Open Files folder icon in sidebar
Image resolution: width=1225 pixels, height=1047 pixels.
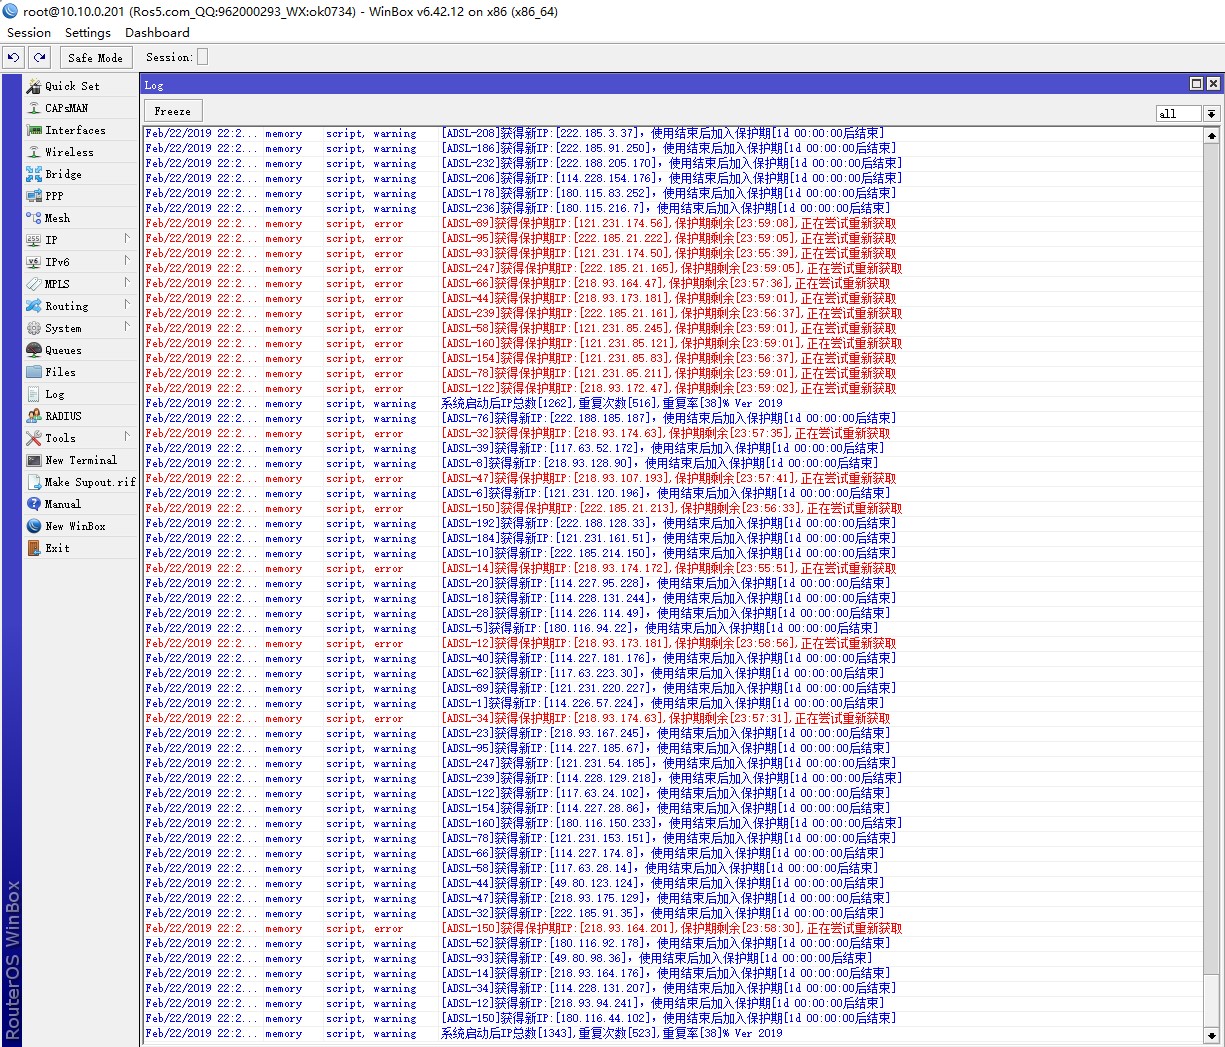pos(34,372)
